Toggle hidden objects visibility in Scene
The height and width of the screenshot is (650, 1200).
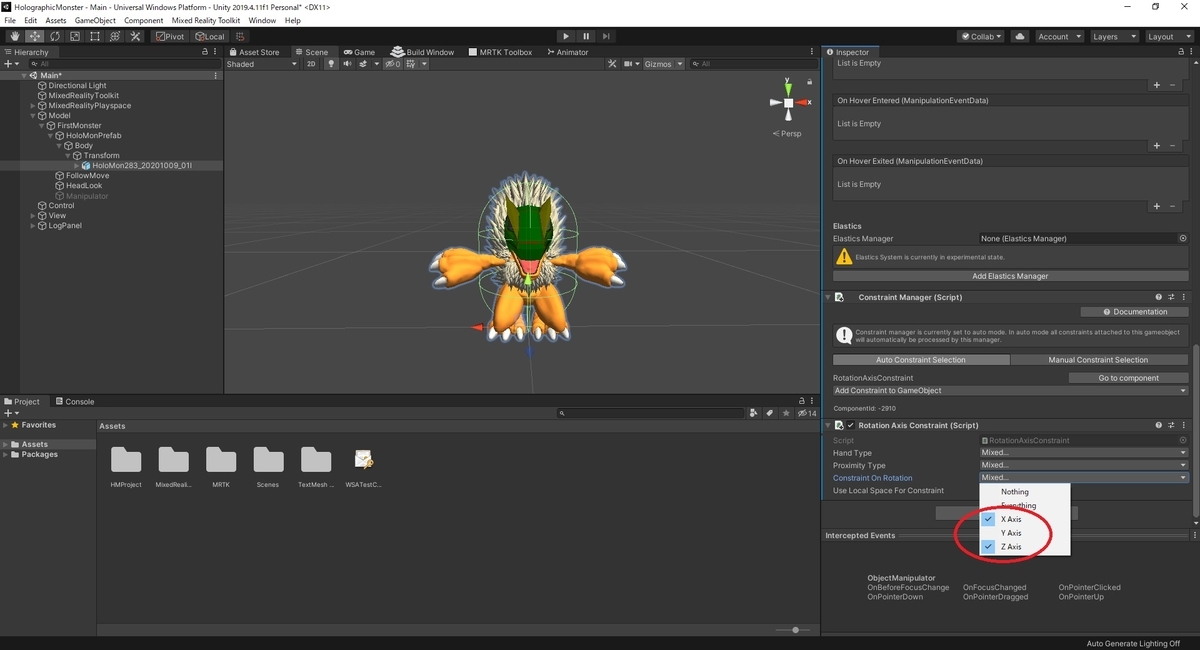click(391, 64)
